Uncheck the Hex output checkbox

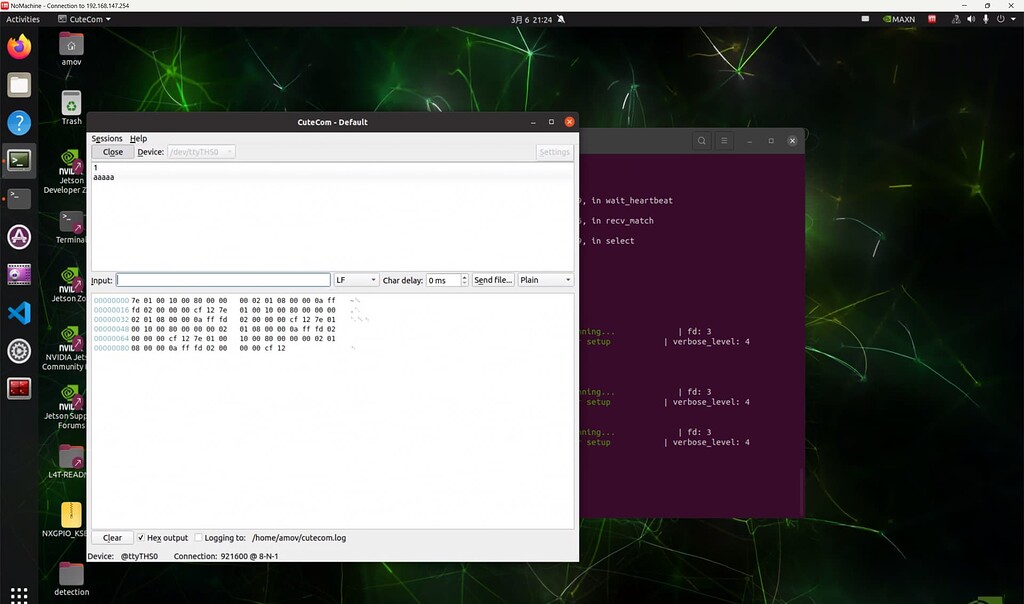(x=141, y=537)
